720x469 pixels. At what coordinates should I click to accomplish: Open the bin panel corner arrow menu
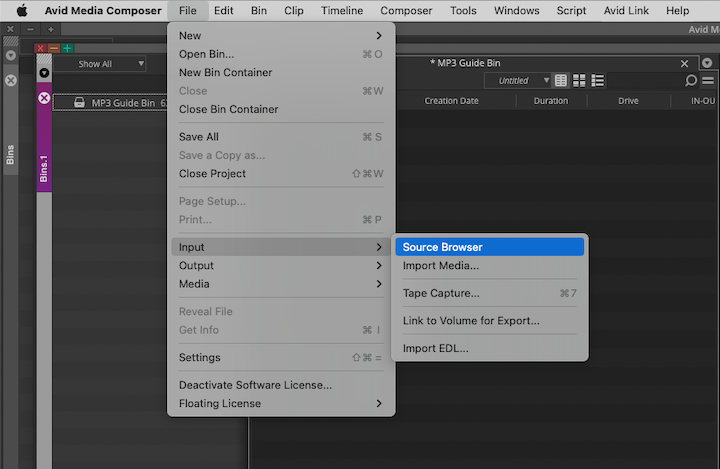[707, 63]
